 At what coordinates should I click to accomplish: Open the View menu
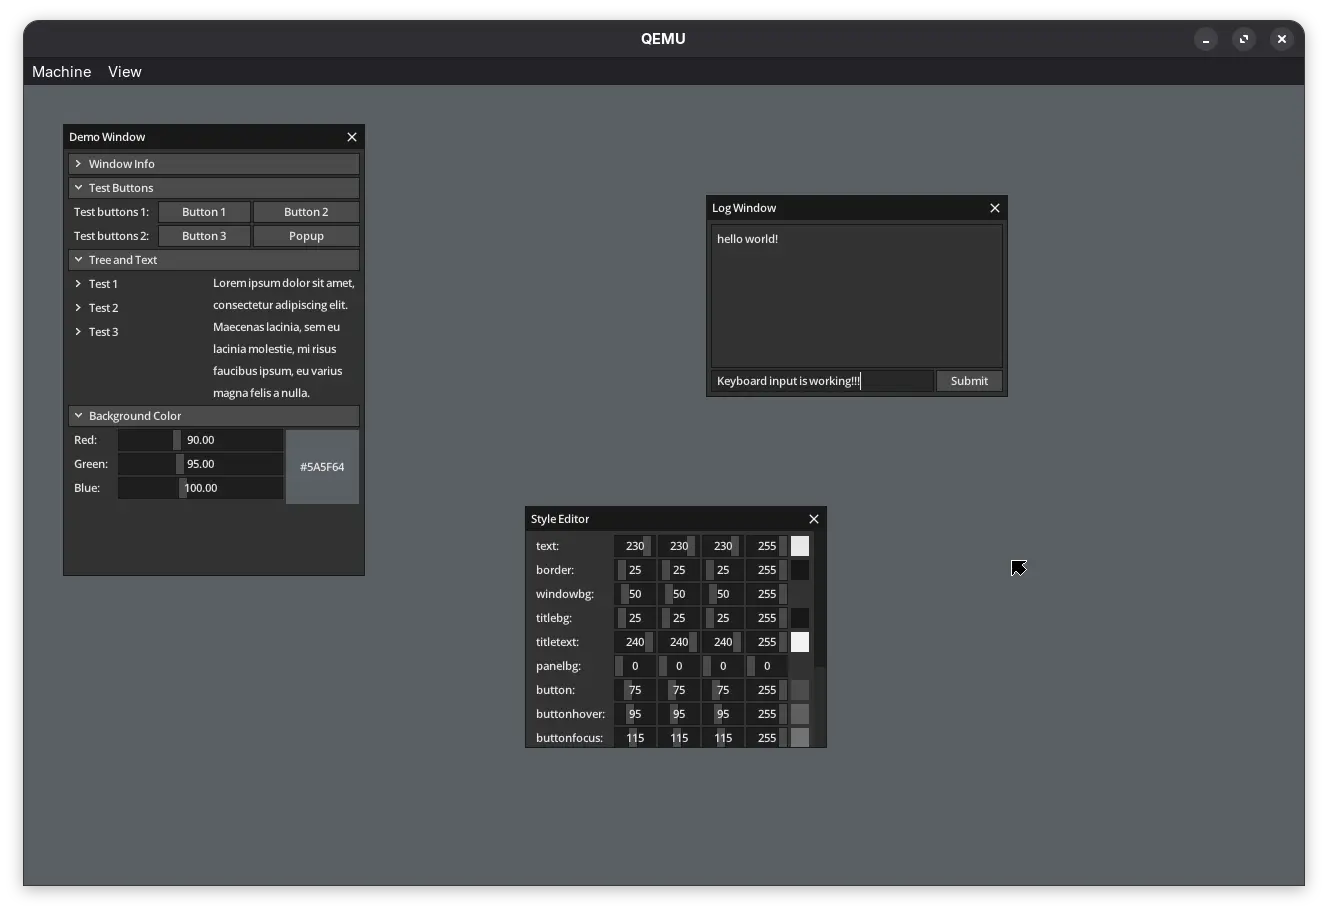tap(124, 71)
